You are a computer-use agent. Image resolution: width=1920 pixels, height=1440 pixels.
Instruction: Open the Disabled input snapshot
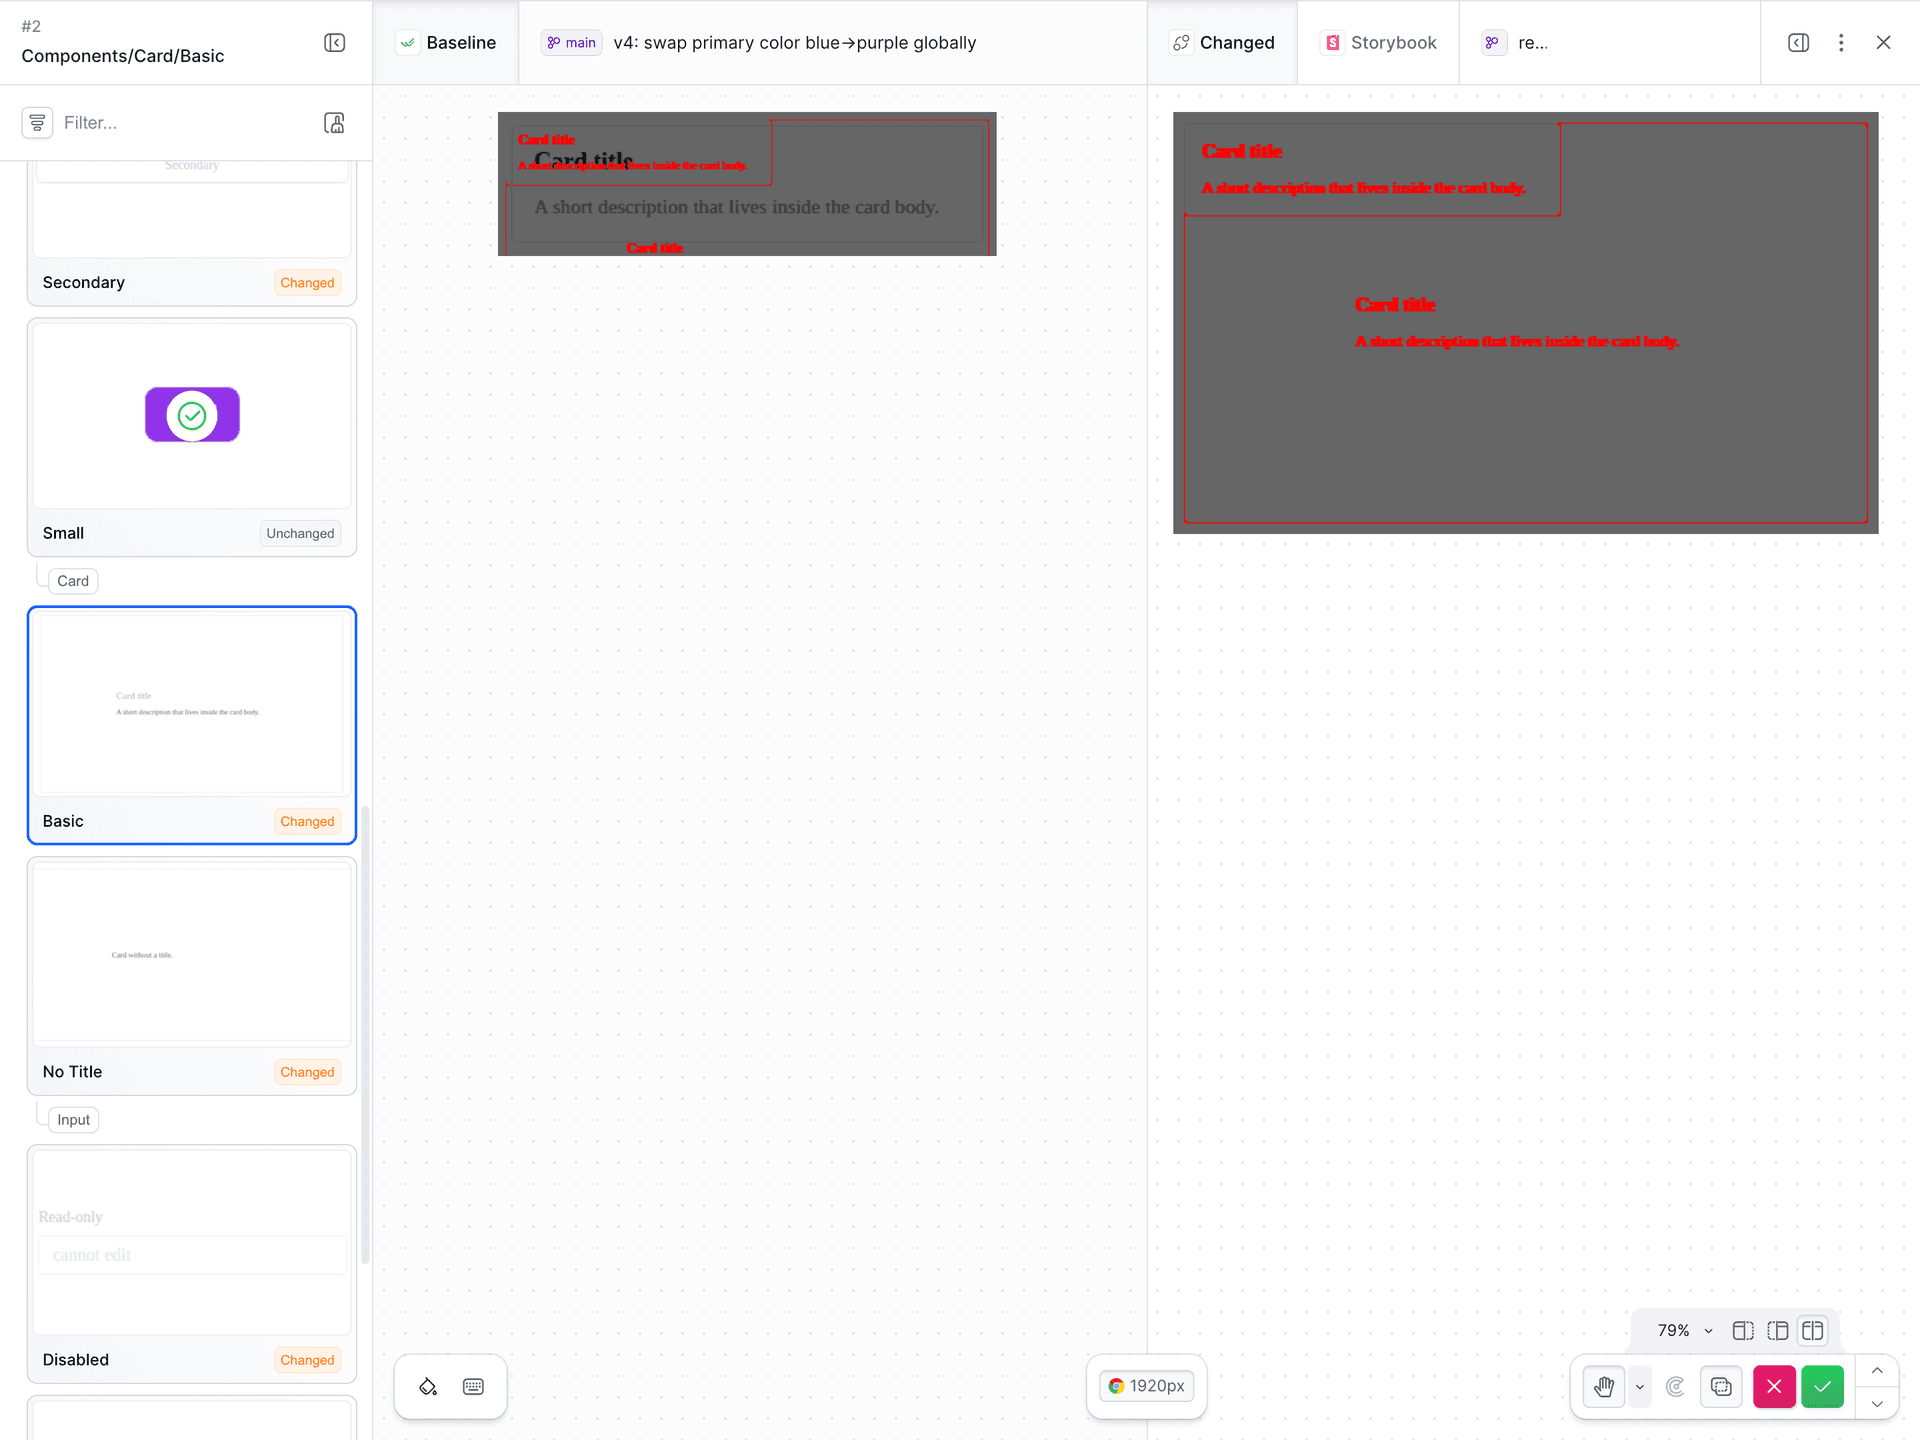point(192,1264)
